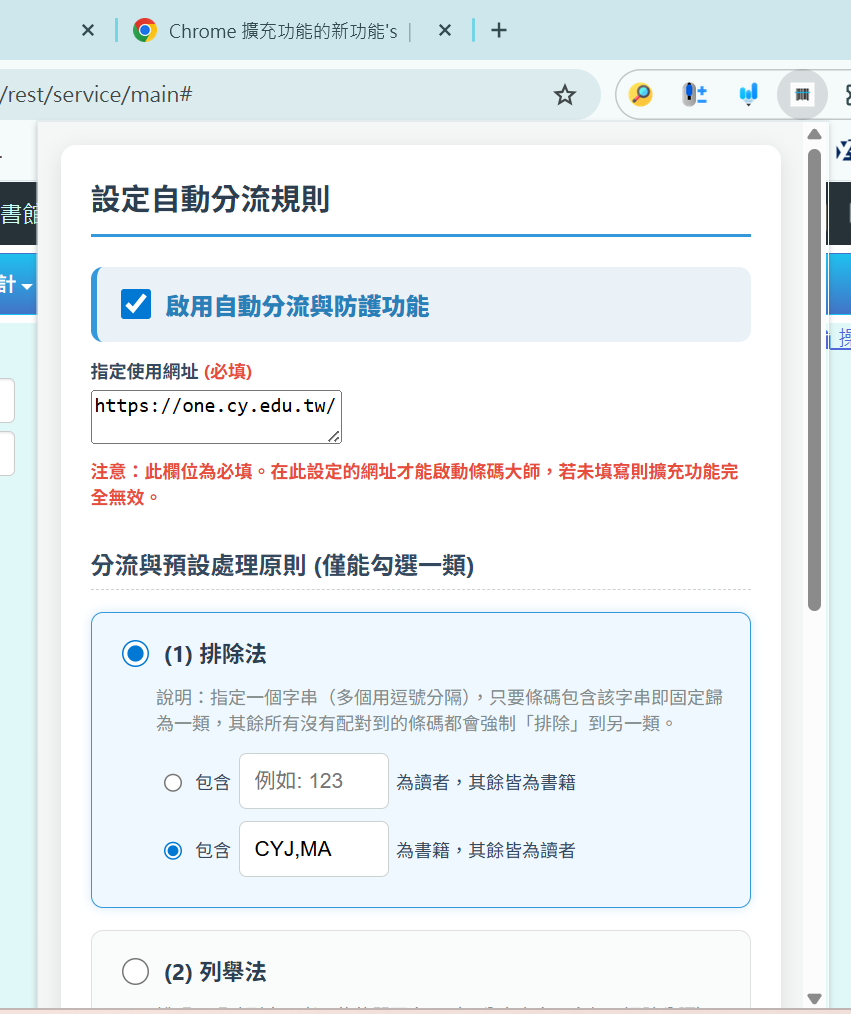Click the (1) 排除法 heading text
The height and width of the screenshot is (1014, 851).
click(215, 654)
